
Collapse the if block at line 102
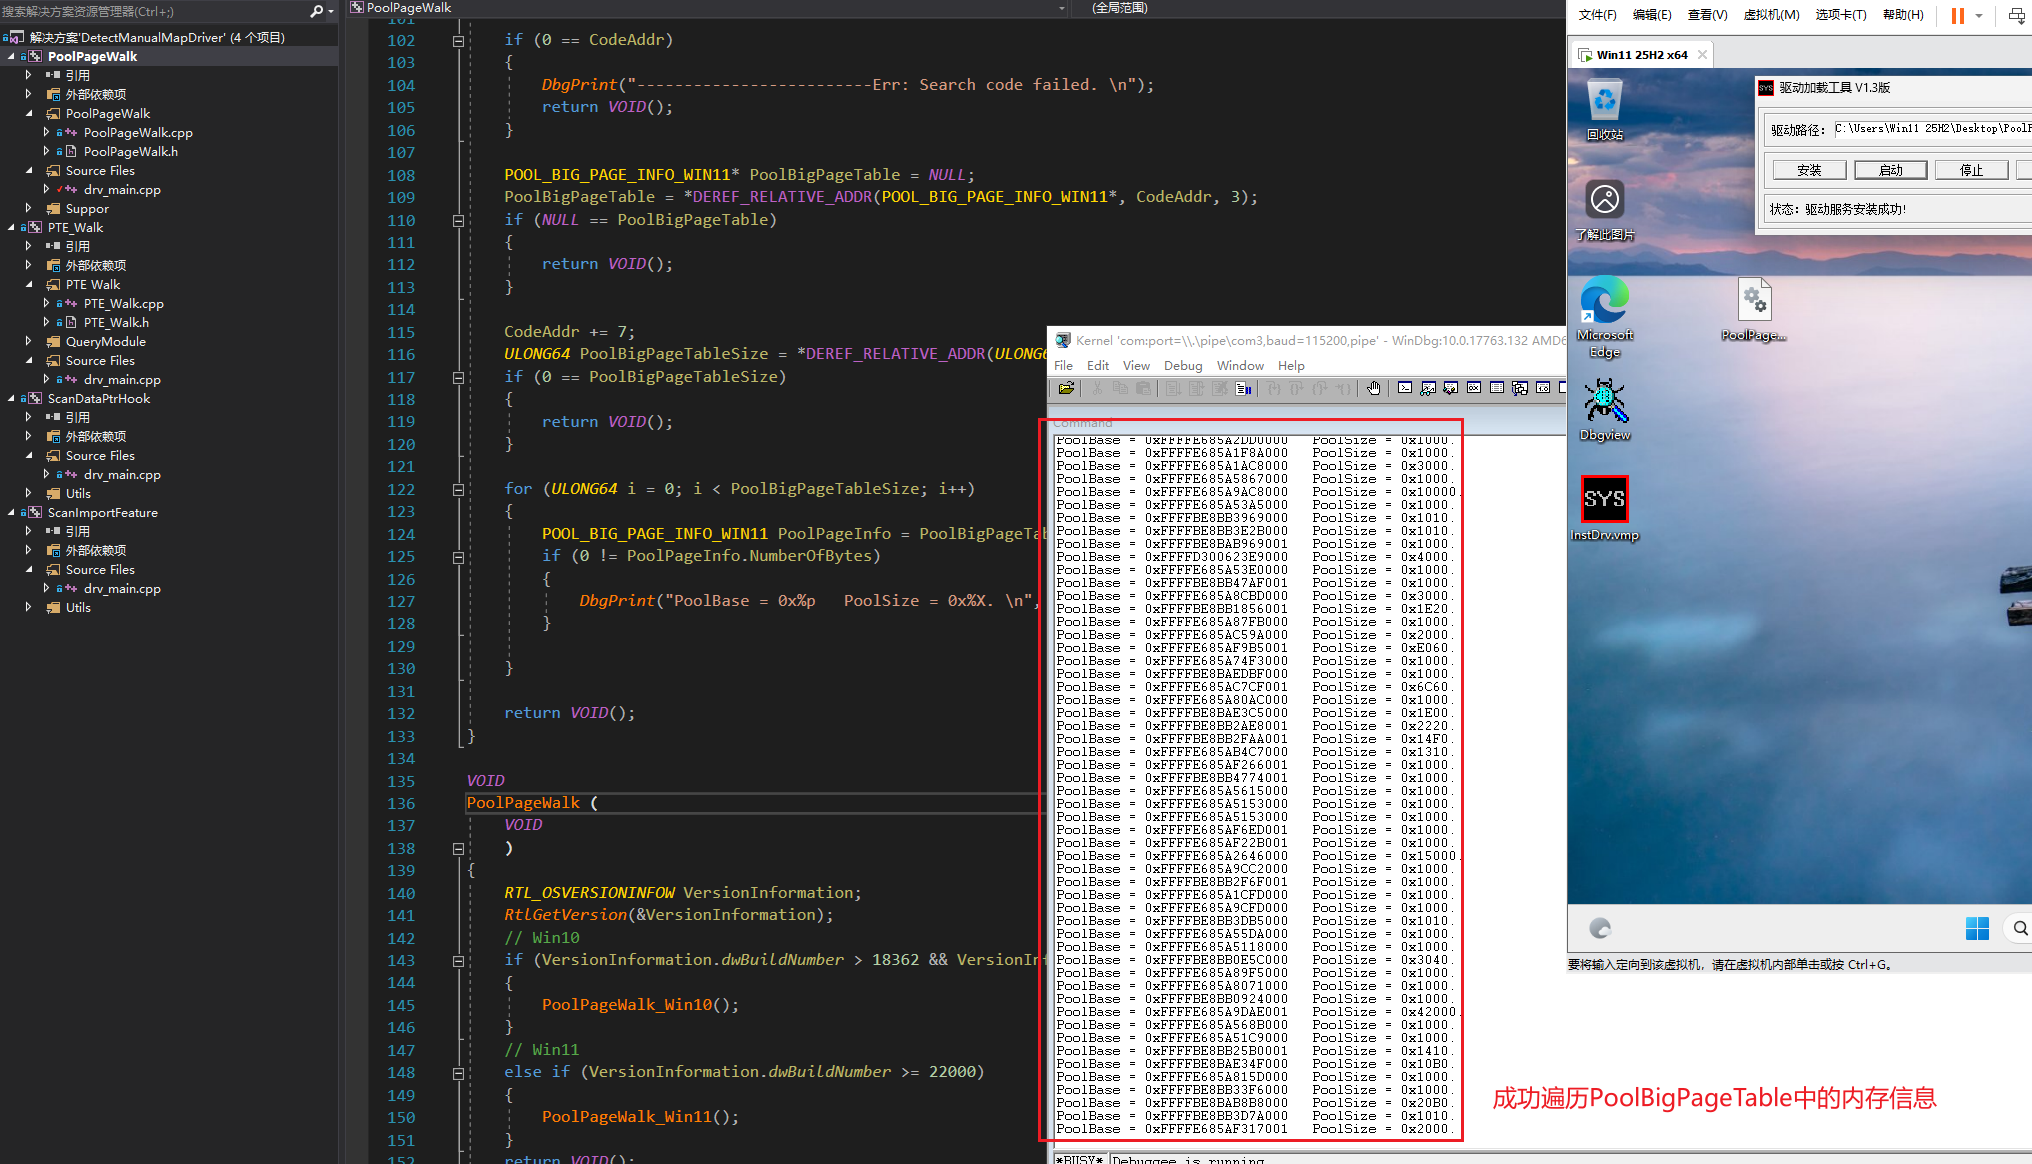[458, 41]
